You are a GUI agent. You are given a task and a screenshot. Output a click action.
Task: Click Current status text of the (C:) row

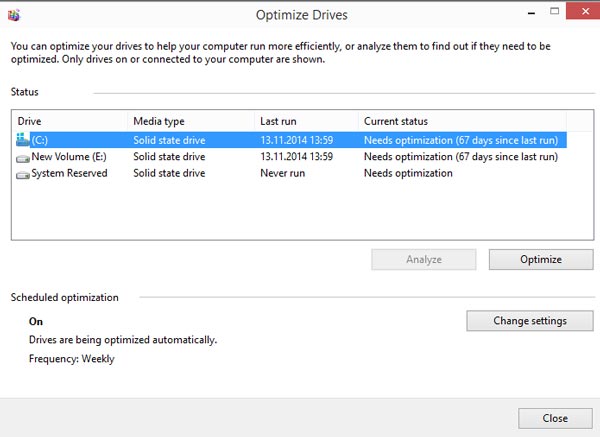461,140
